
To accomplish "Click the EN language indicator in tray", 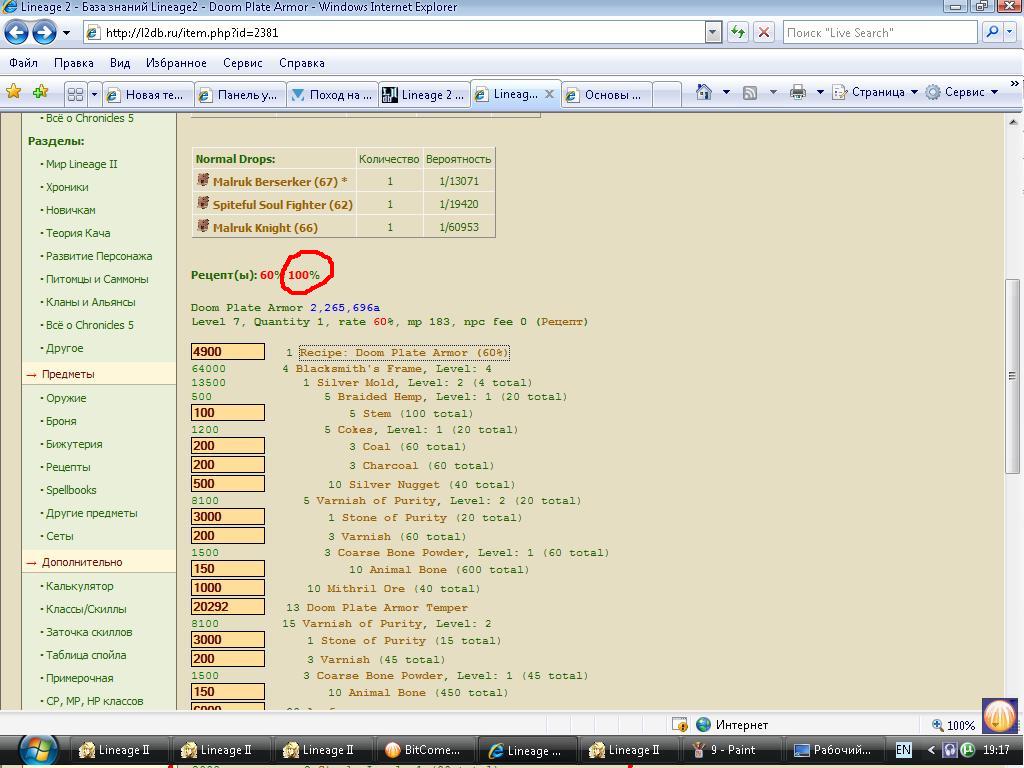I will [x=903, y=750].
